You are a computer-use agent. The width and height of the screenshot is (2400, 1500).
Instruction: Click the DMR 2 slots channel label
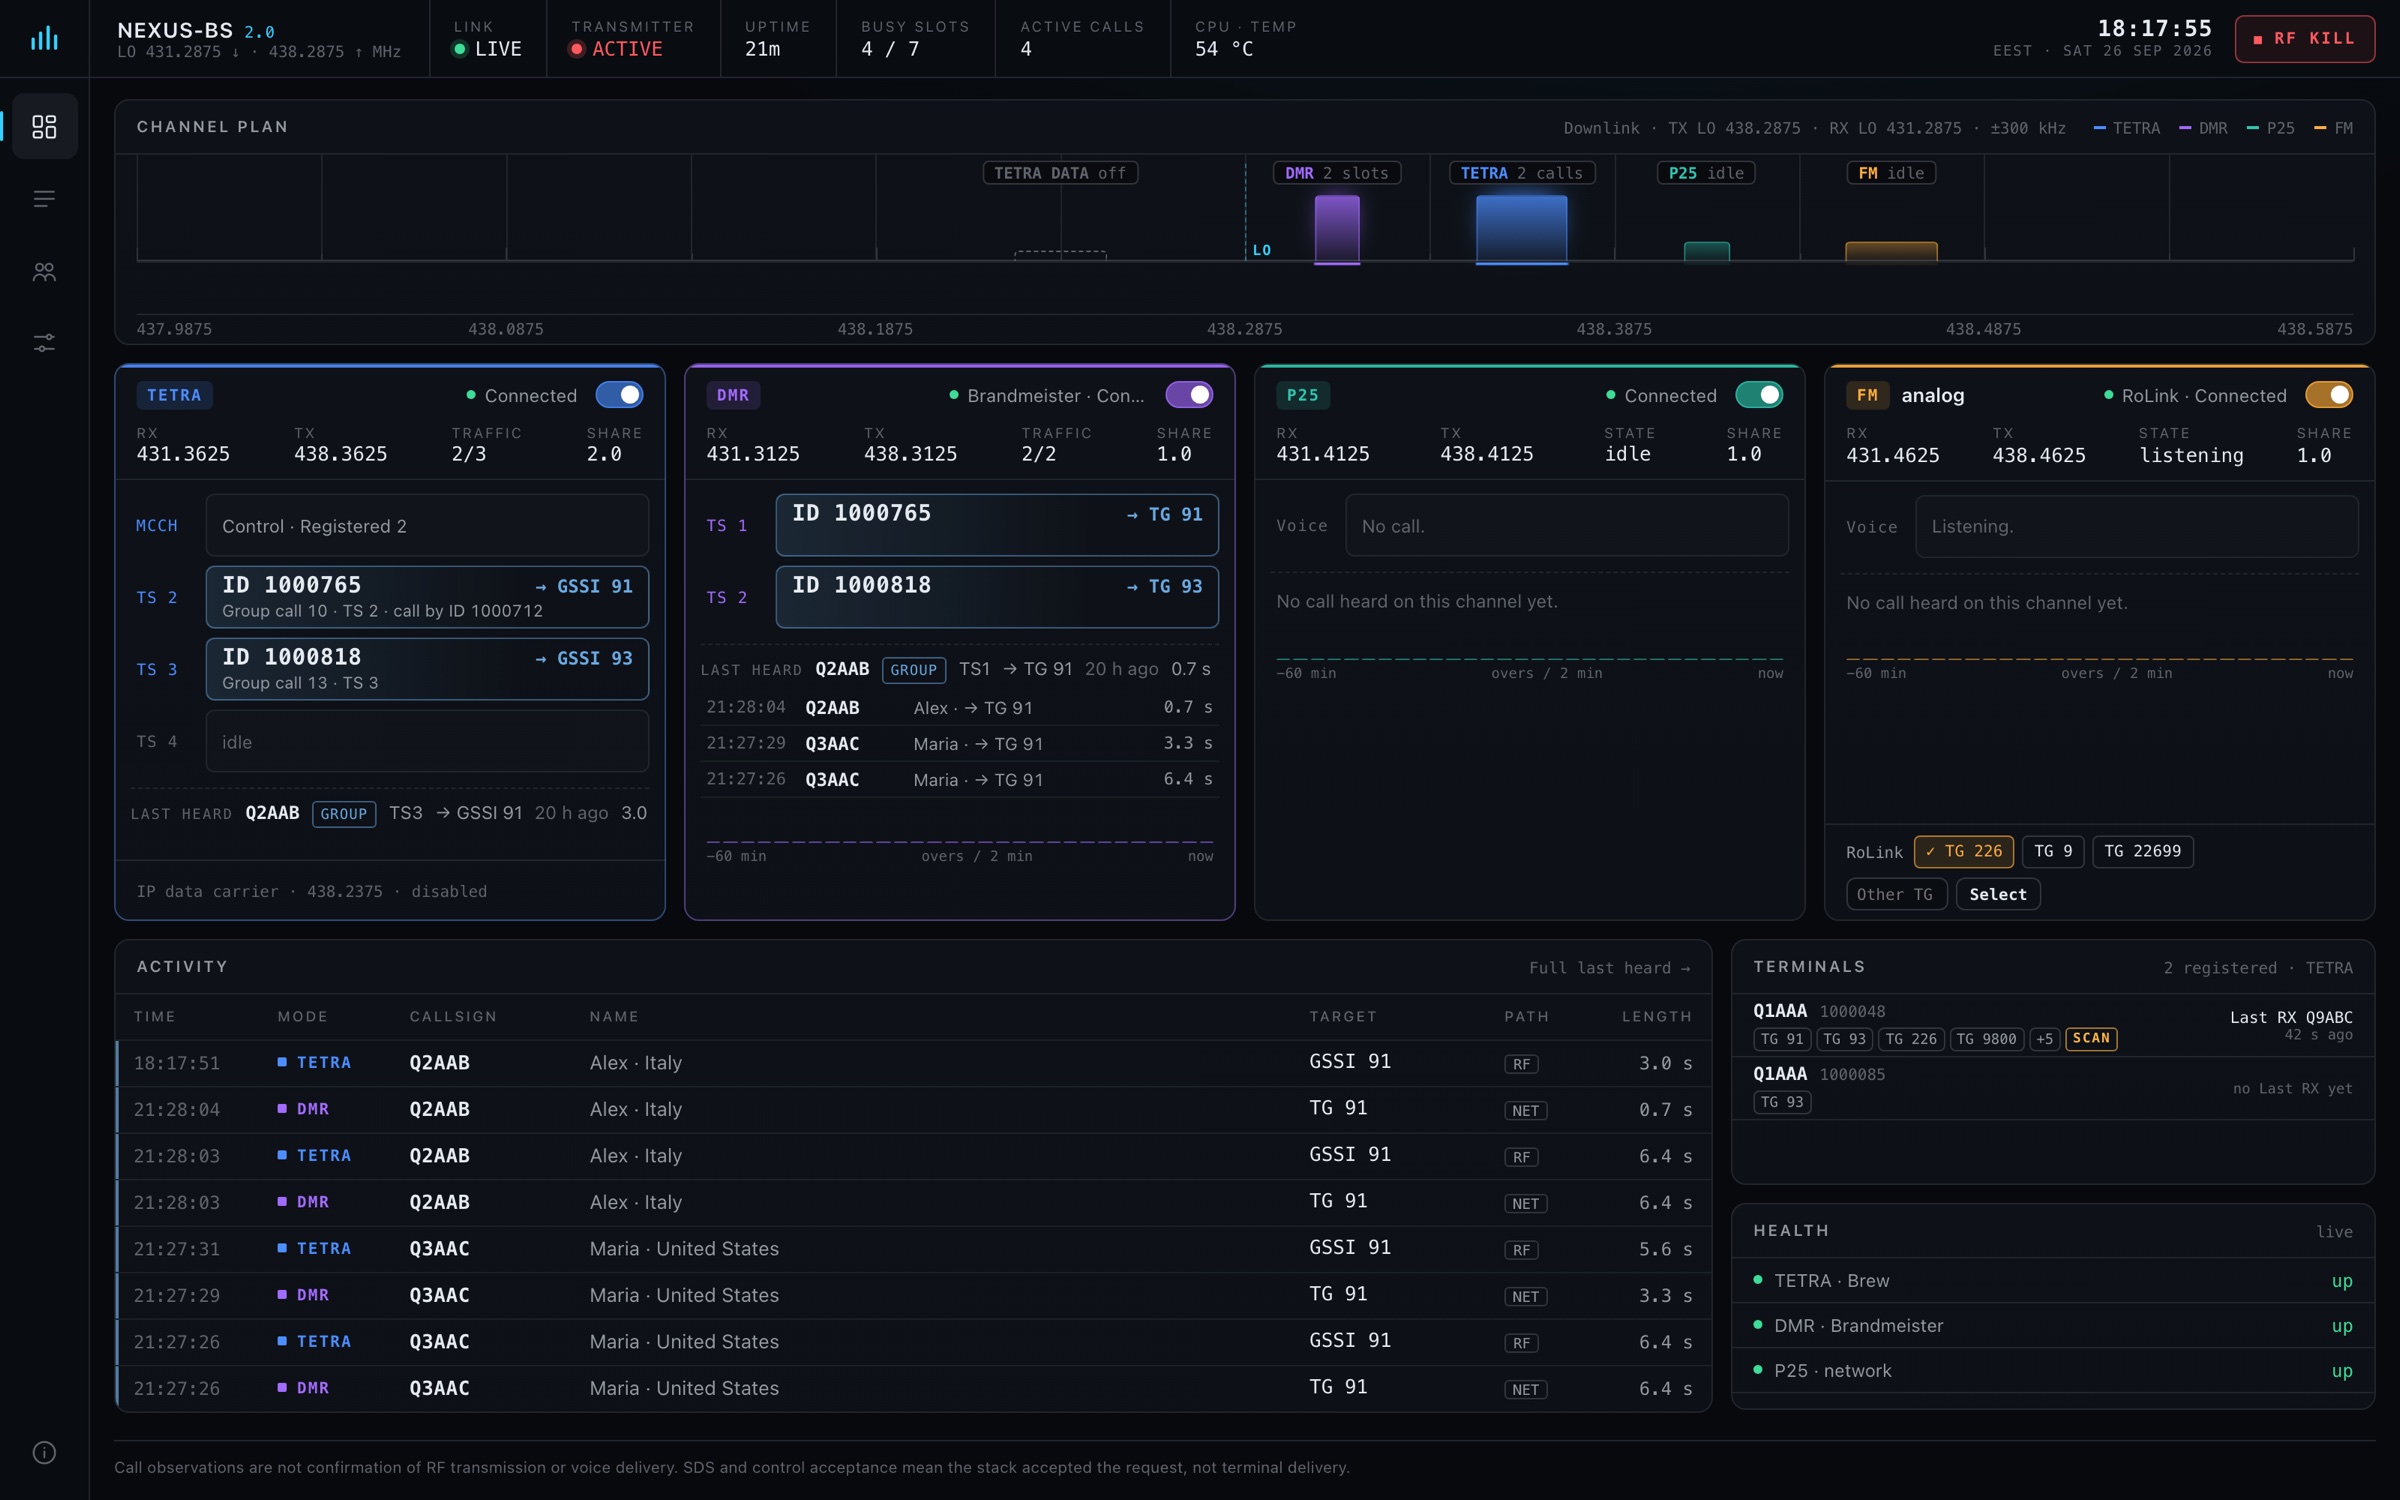(1336, 173)
